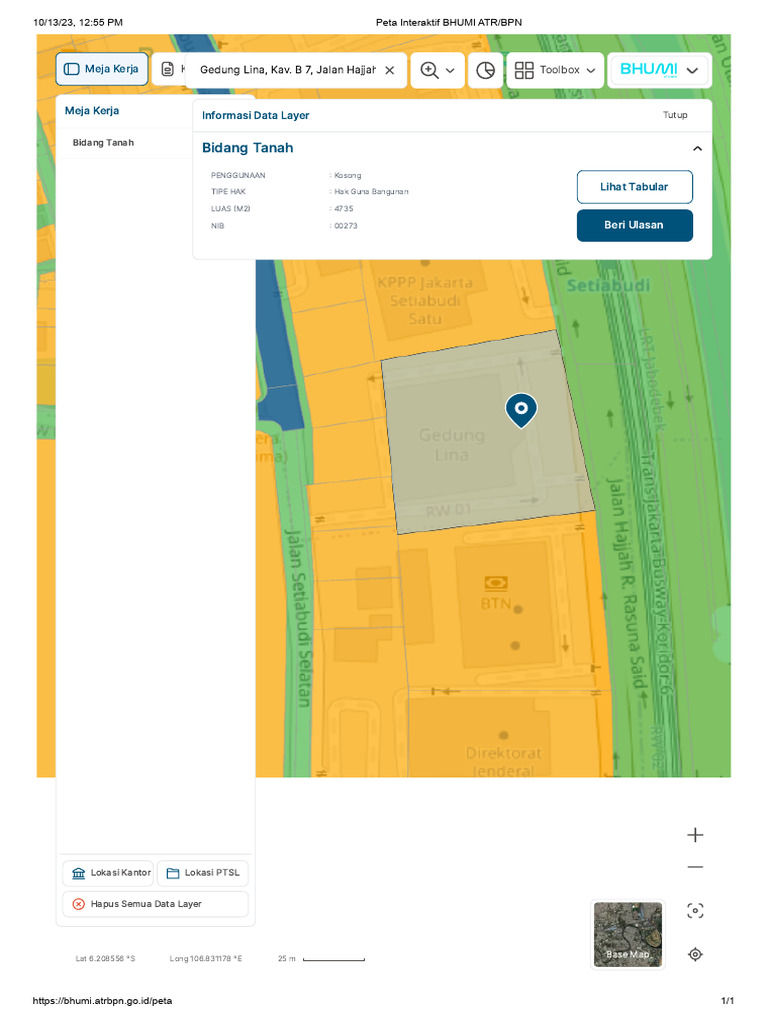Click the Gedung Lina map label
Viewport: 768px width, 1024px height.
(x=451, y=445)
